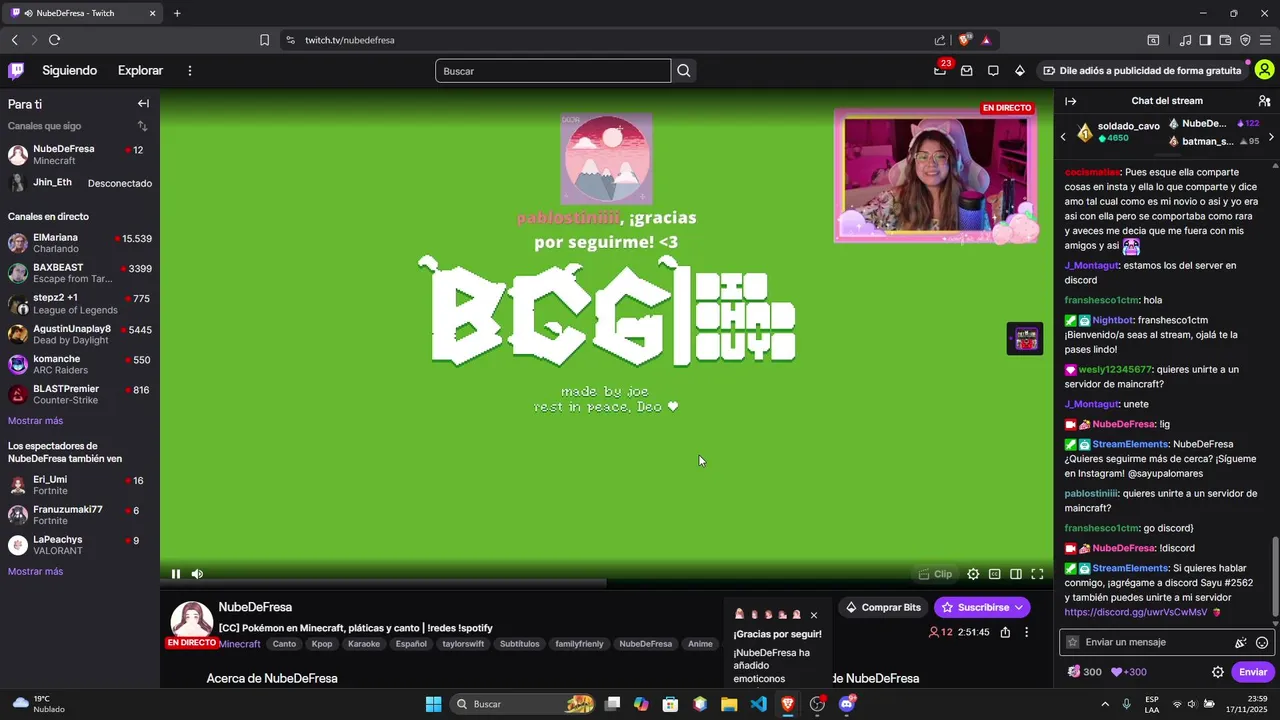Viewport: 1280px width, 720px height.
Task: Go to next leaderboard in chat
Action: click(x=1271, y=136)
